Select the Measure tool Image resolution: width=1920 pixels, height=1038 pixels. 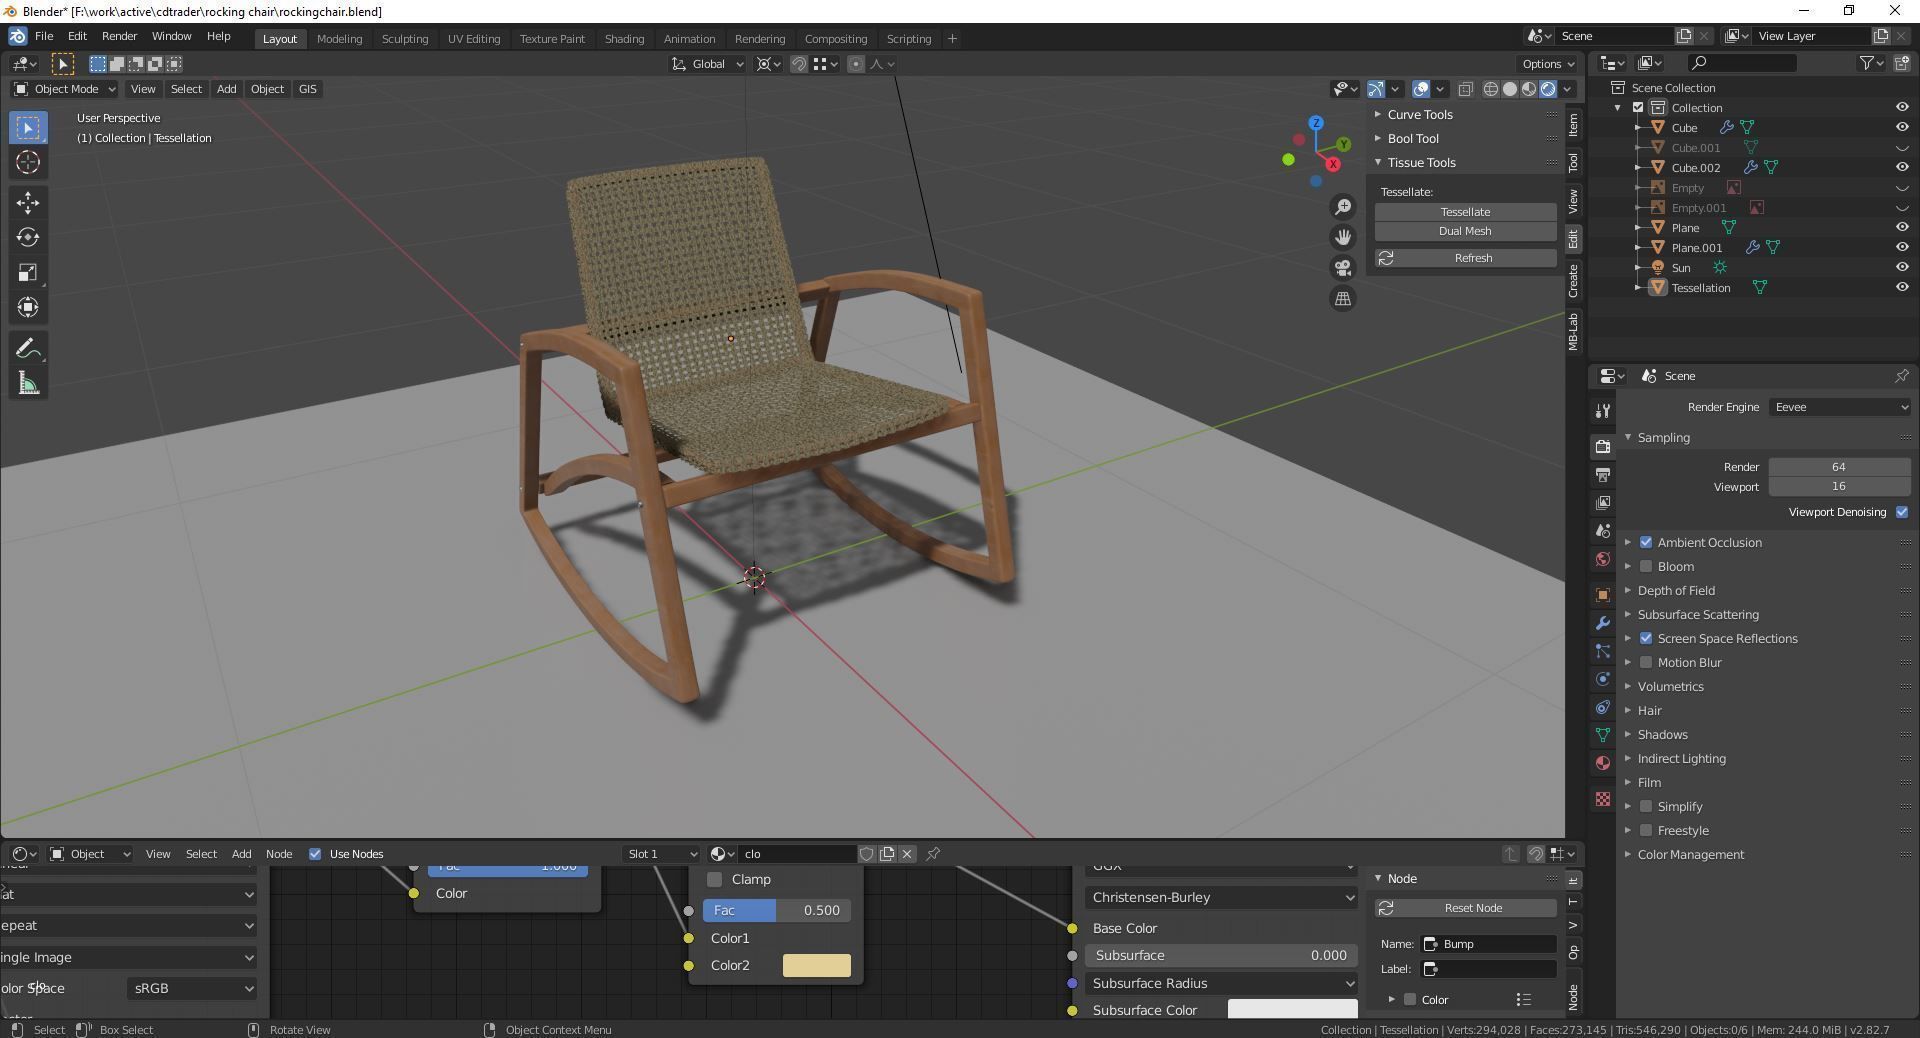[x=28, y=384]
